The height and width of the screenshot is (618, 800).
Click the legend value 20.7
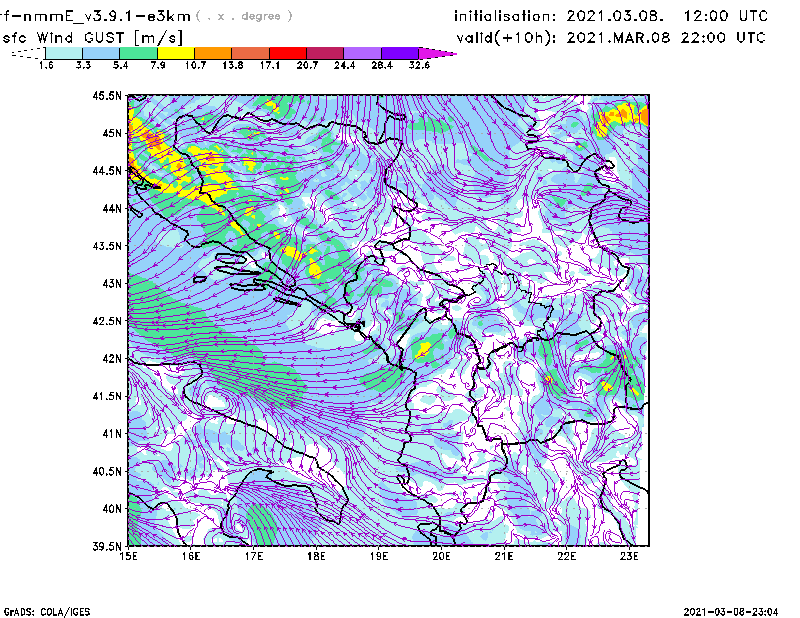point(307,65)
